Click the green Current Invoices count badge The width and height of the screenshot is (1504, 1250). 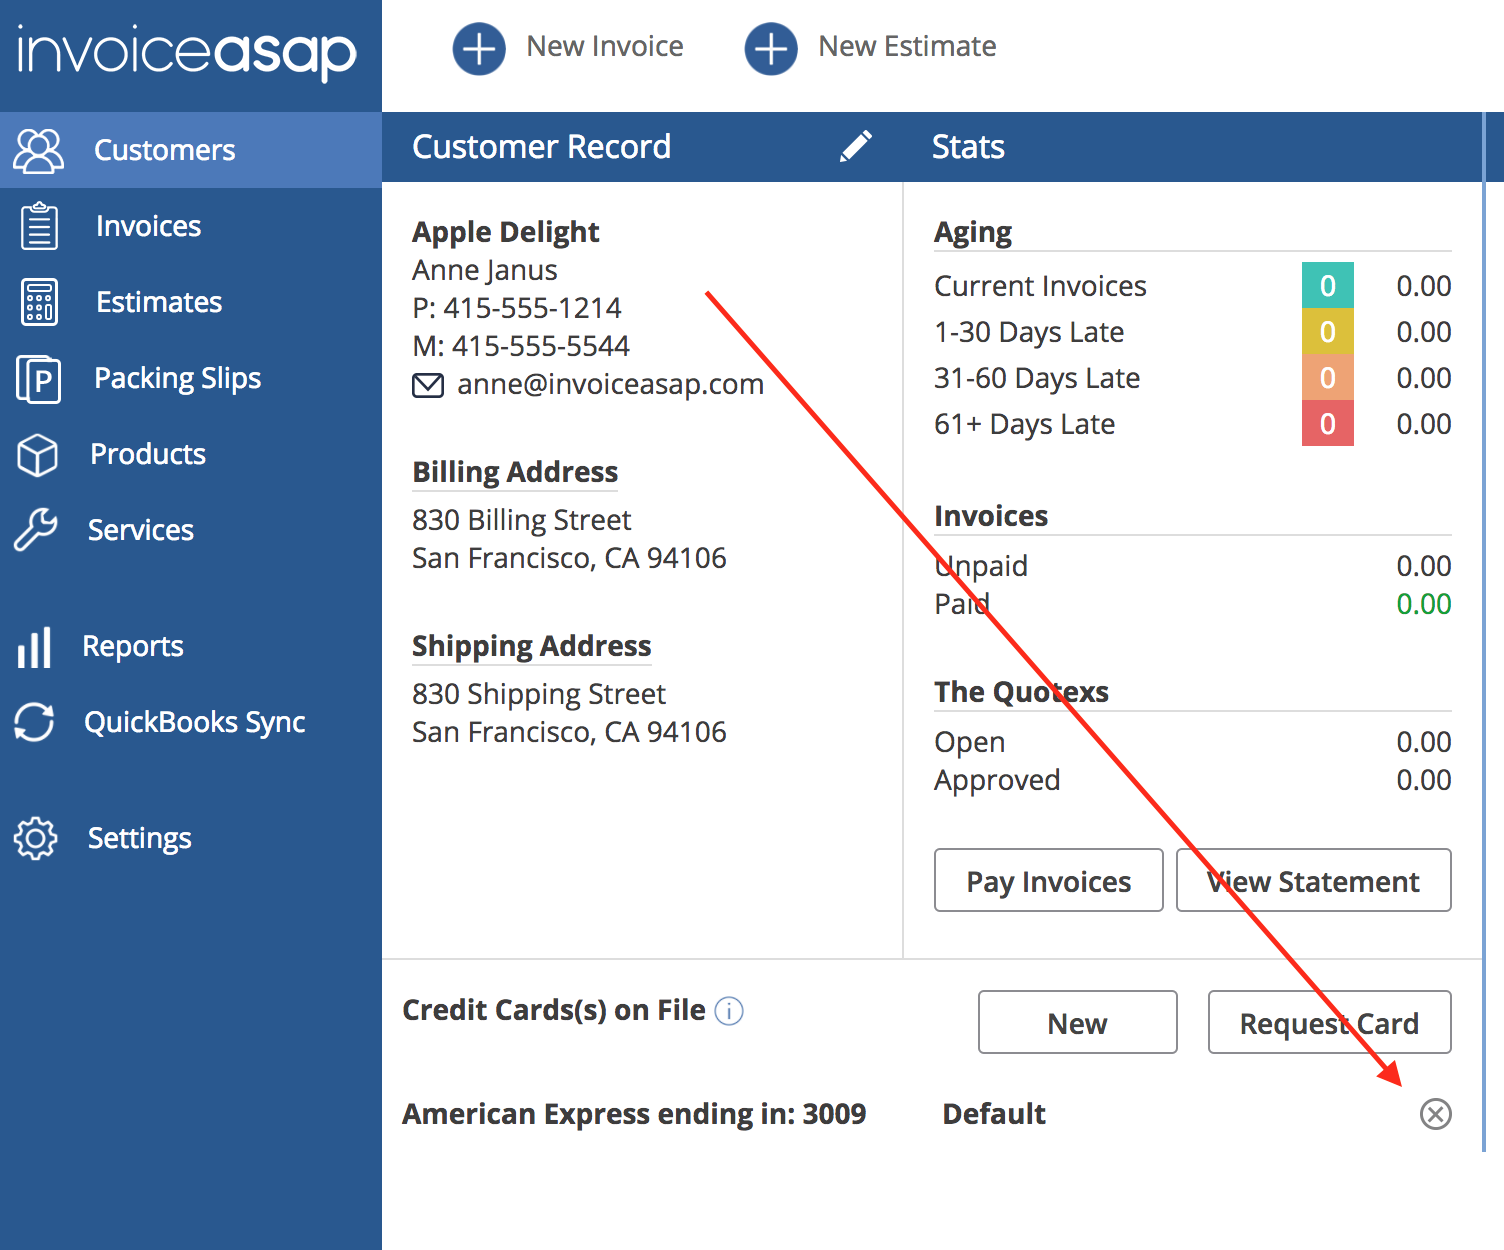[1327, 285]
